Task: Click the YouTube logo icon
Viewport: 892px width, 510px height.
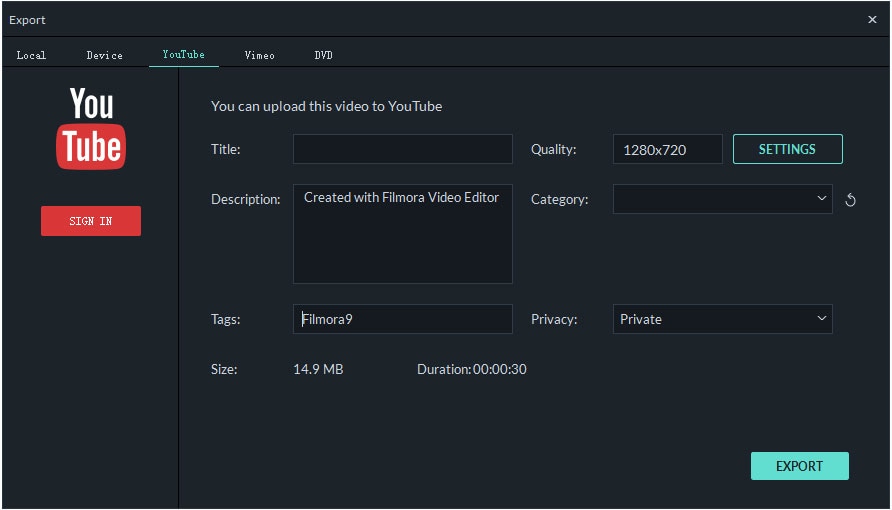Action: coord(91,129)
